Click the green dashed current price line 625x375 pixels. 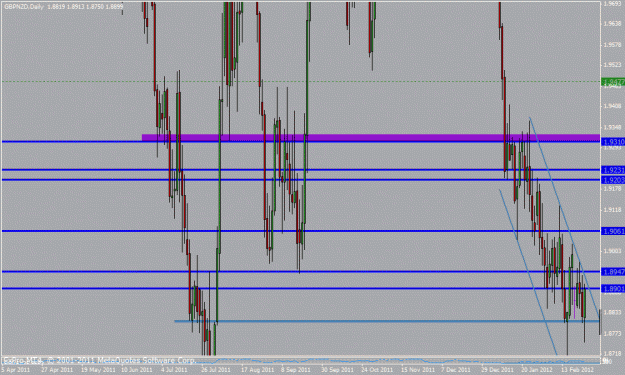[301, 82]
